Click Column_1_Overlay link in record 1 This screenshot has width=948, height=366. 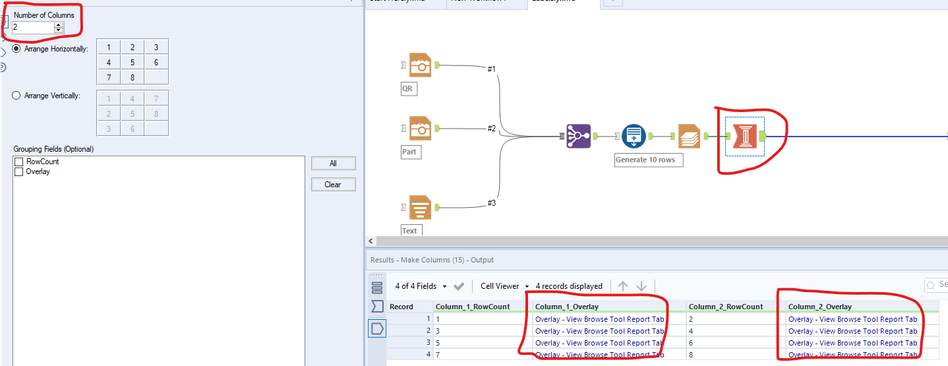pos(600,319)
